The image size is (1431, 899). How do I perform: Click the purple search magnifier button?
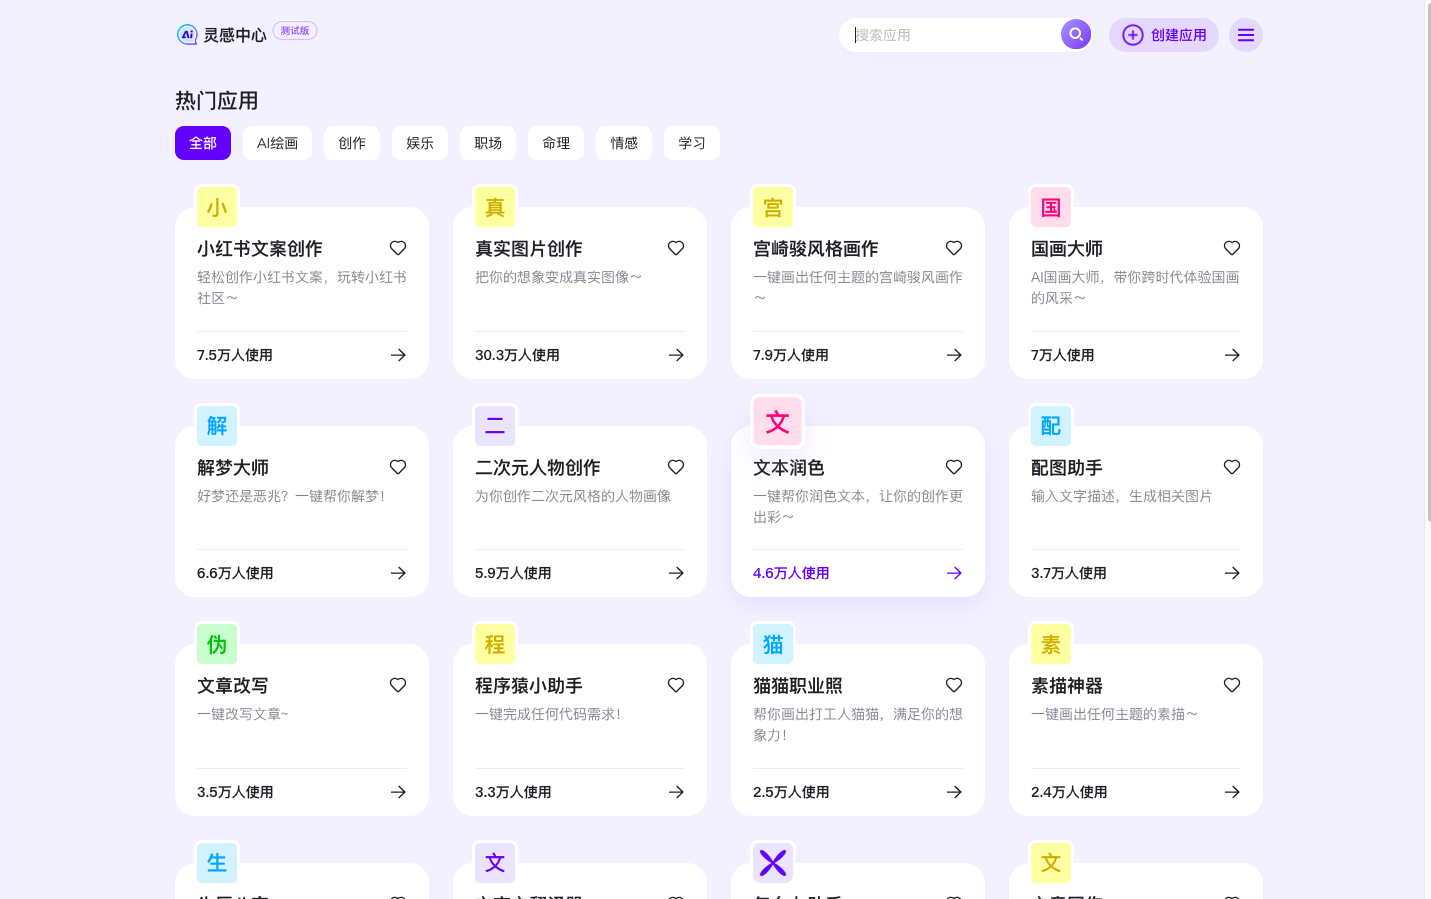tap(1075, 35)
